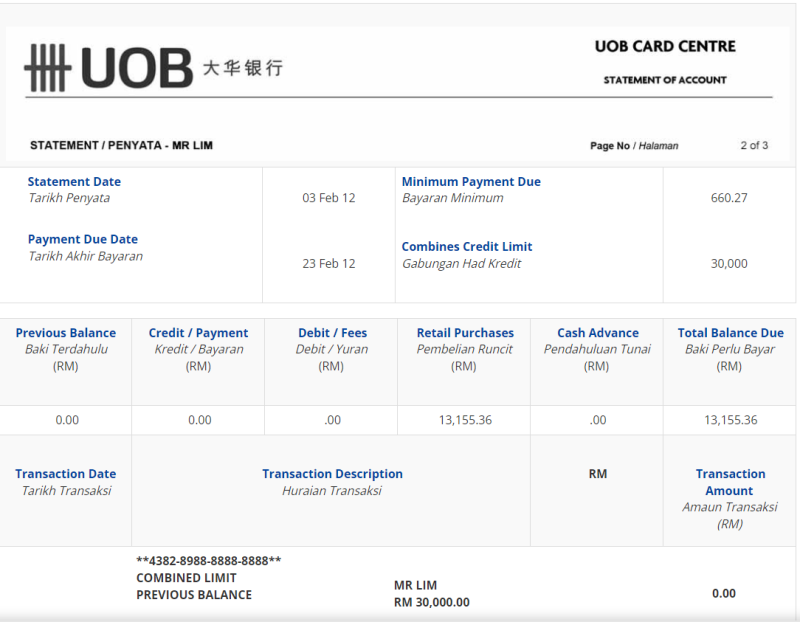Viewport: 800px width, 622px height.
Task: Click the statement date value 03 Feb 12
Action: [329, 198]
